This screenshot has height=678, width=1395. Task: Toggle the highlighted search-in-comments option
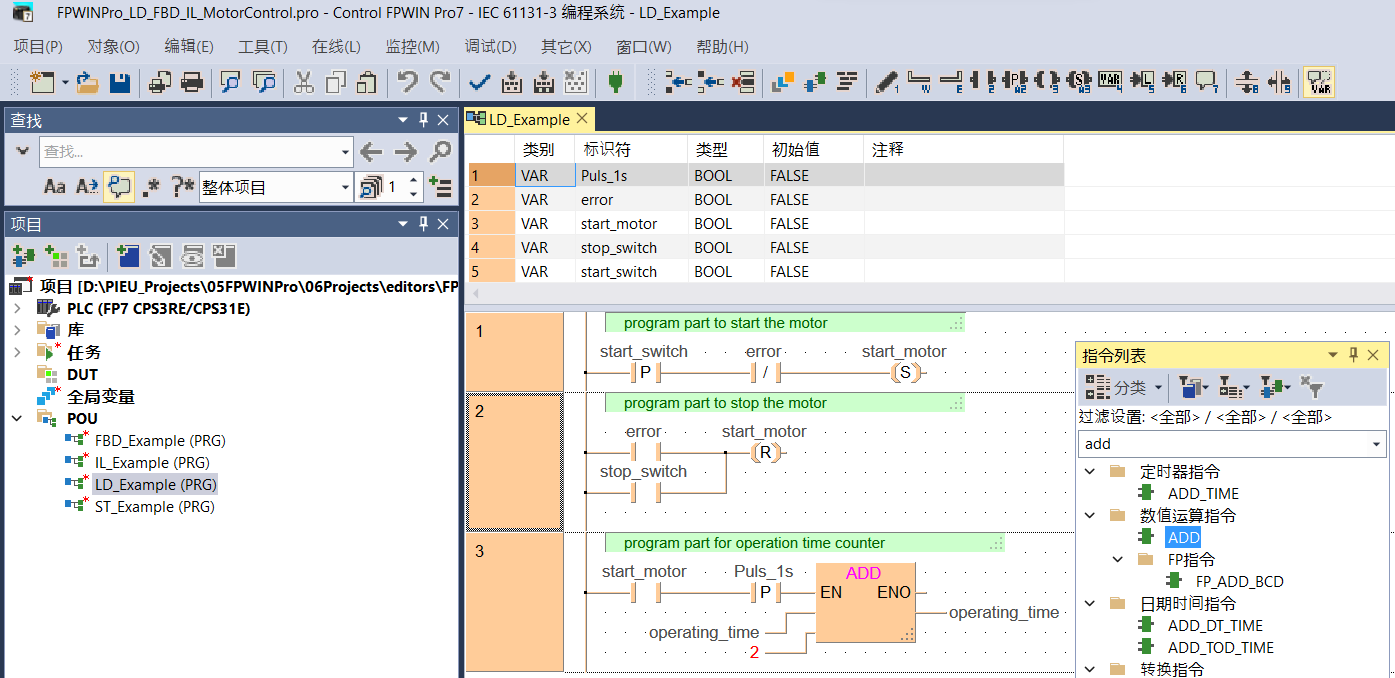[x=119, y=187]
